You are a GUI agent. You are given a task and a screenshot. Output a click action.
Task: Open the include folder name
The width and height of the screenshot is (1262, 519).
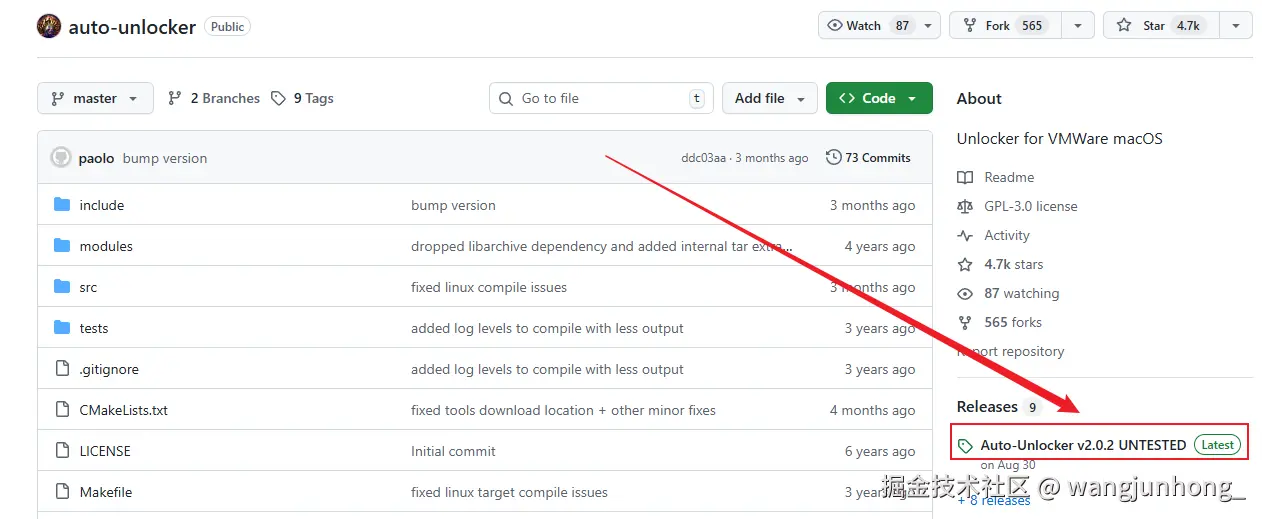(x=102, y=205)
